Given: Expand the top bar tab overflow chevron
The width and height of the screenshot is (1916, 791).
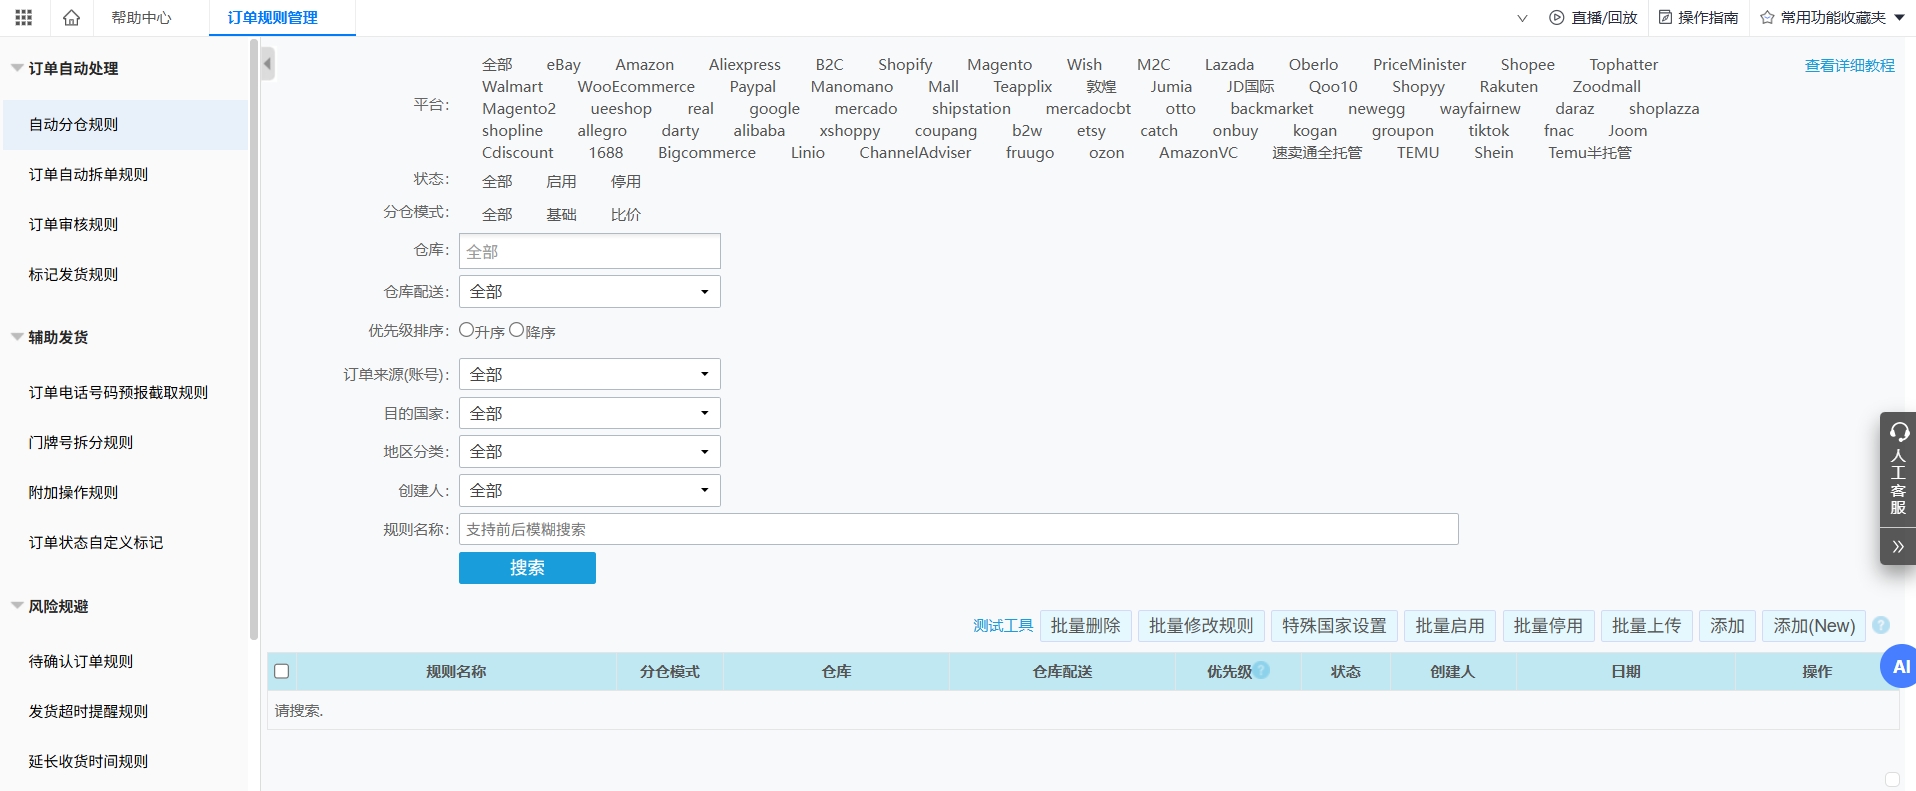Looking at the screenshot, I should point(1522,18).
